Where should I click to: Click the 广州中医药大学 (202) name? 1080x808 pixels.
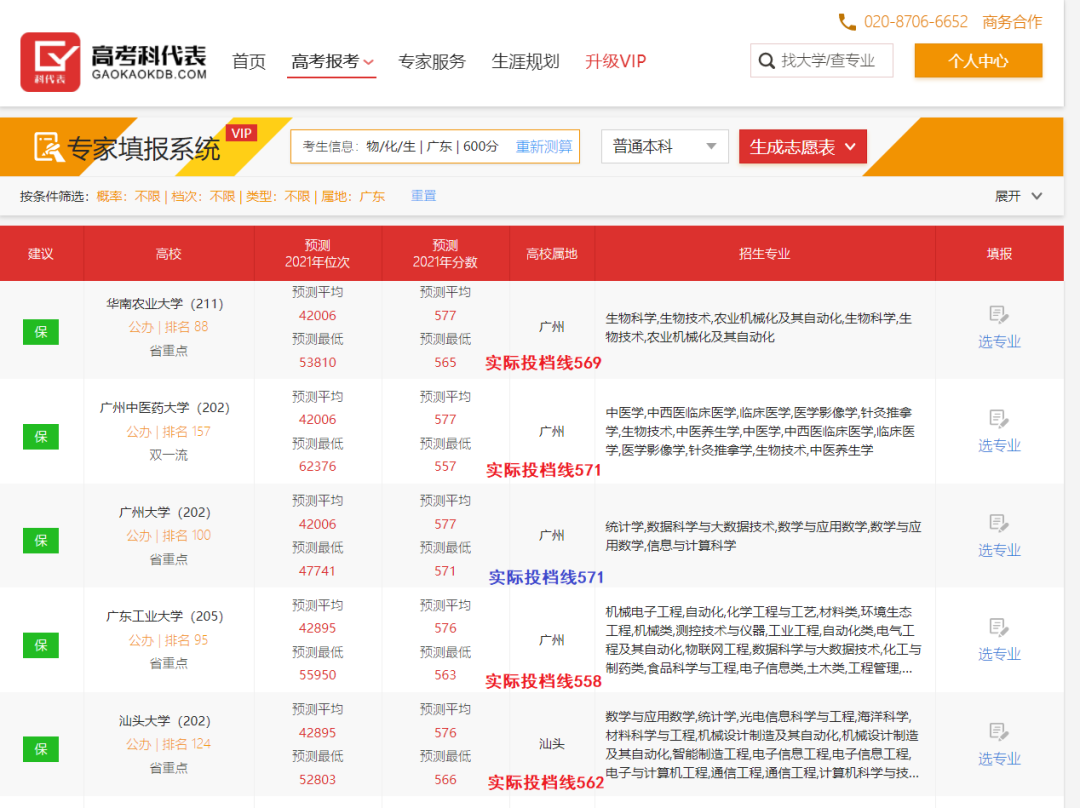tap(165, 408)
